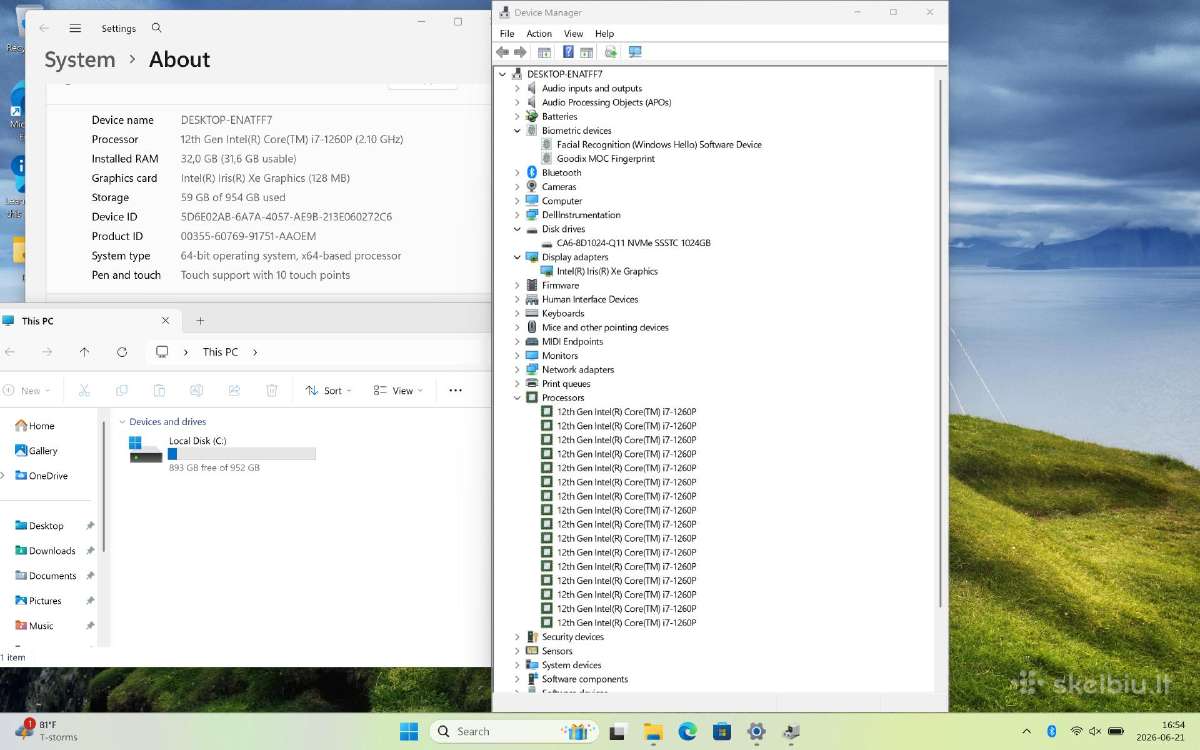Expand Audio inputs and outputs node
Screen dimensions: 1200x750
click(x=517, y=88)
